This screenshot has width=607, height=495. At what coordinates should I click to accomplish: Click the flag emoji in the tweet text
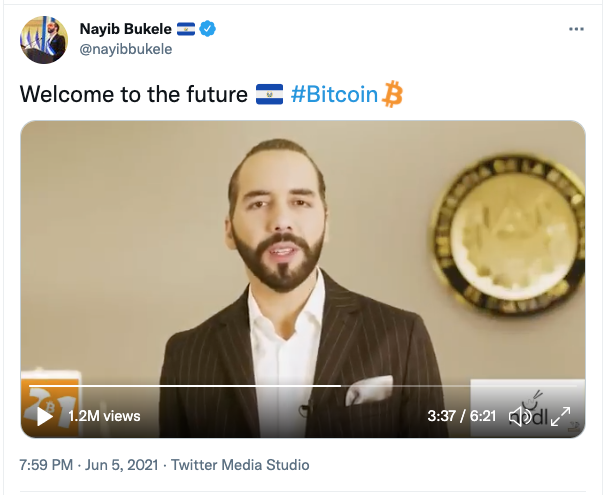(269, 95)
